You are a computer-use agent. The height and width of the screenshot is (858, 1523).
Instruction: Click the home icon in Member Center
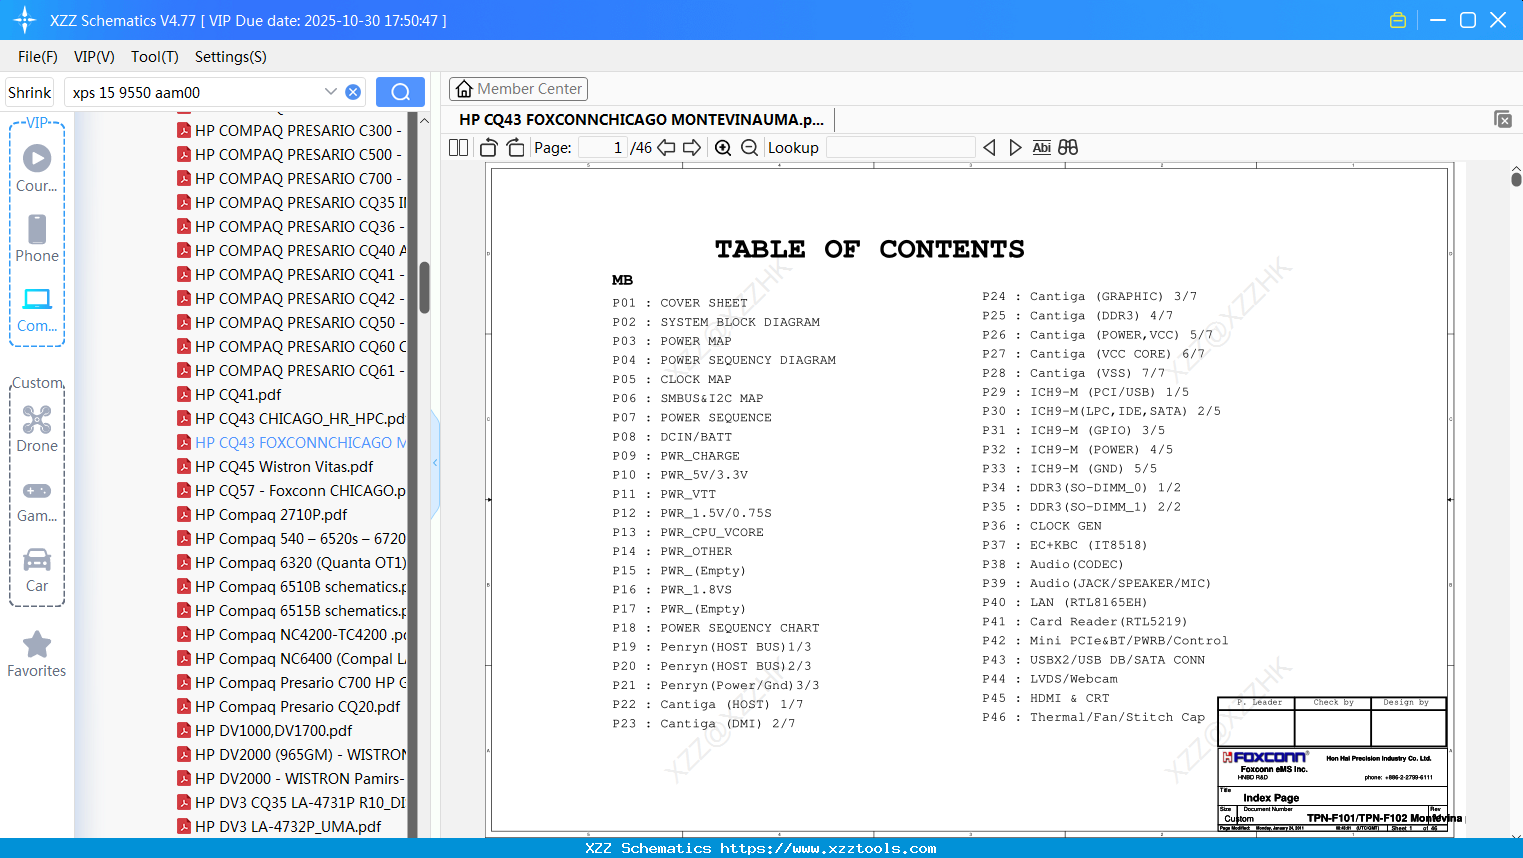(x=464, y=89)
